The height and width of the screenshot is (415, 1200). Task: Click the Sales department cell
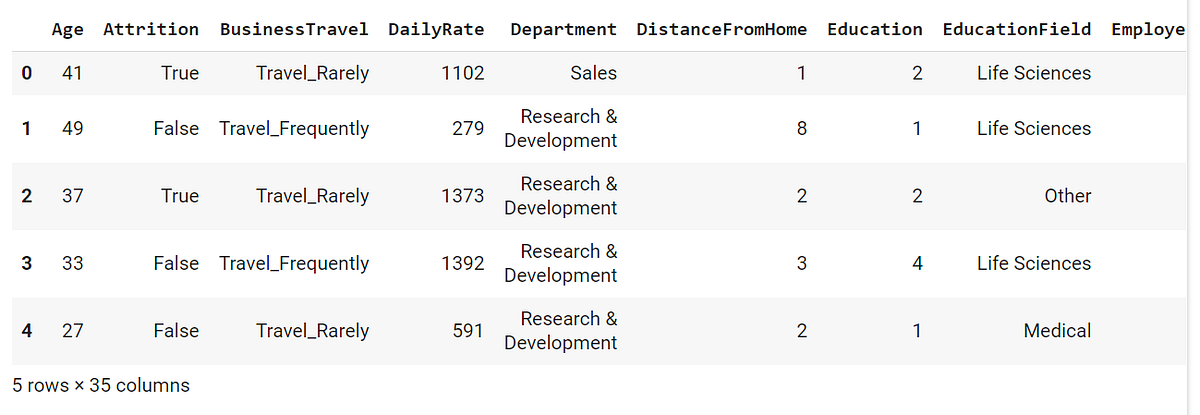(593, 73)
